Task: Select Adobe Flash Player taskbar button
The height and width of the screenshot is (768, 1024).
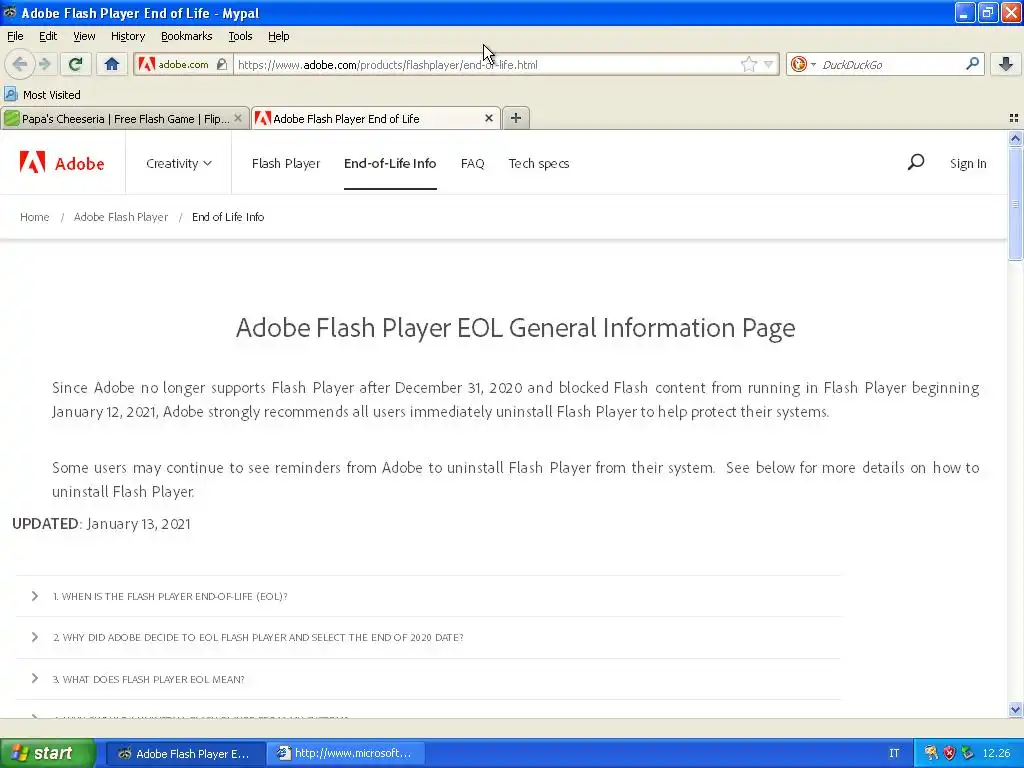Action: pyautogui.click(x=185, y=754)
